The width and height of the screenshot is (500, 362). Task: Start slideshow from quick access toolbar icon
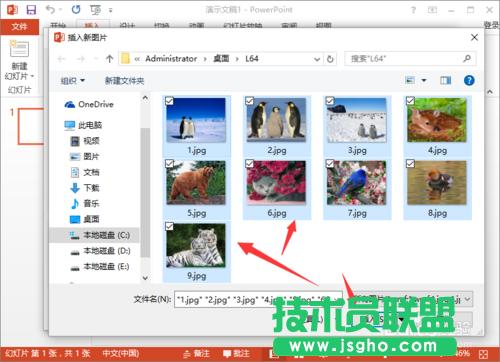coord(95,10)
